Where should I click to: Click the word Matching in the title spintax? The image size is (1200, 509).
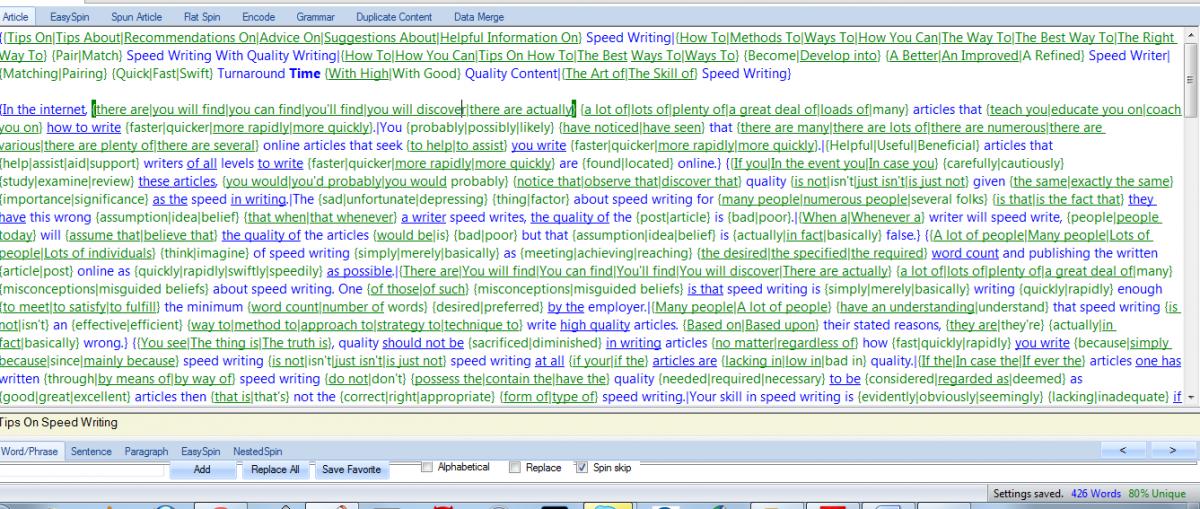30,74
